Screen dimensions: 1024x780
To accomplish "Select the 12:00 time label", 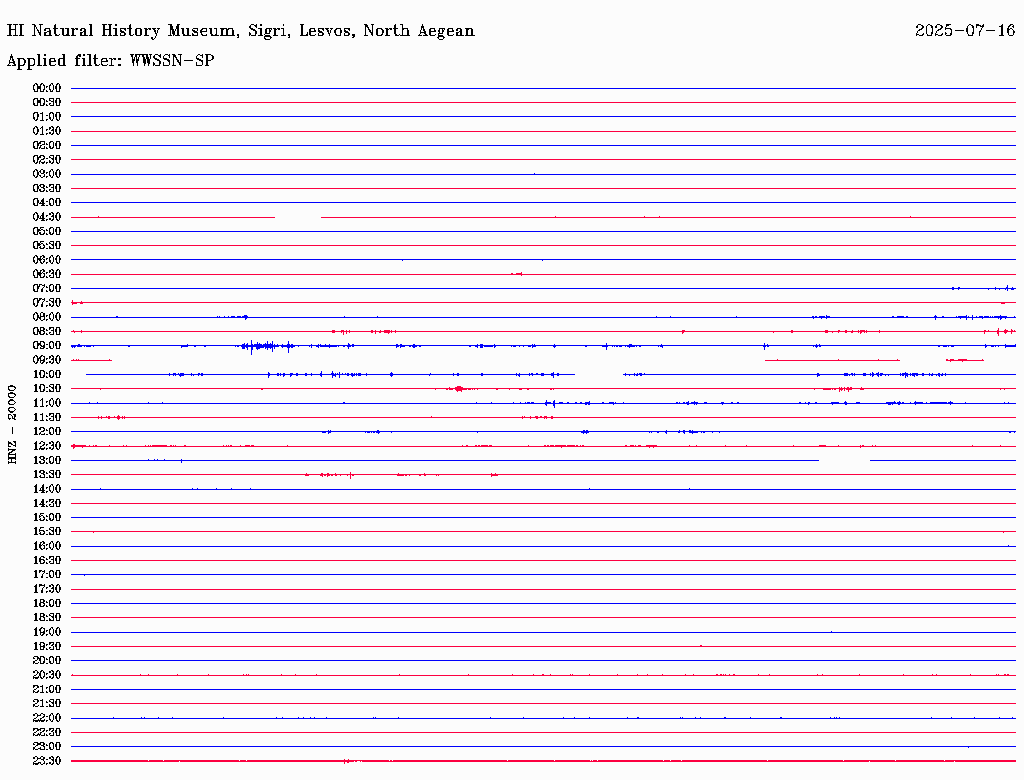I will pyautogui.click(x=47, y=432).
